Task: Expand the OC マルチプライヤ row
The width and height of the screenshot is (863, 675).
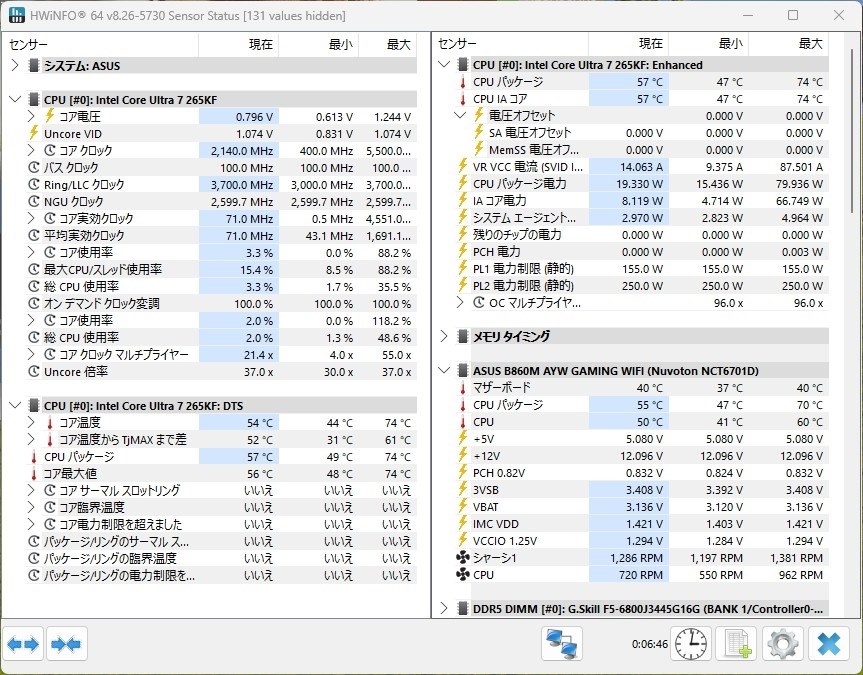Action: click(460, 303)
